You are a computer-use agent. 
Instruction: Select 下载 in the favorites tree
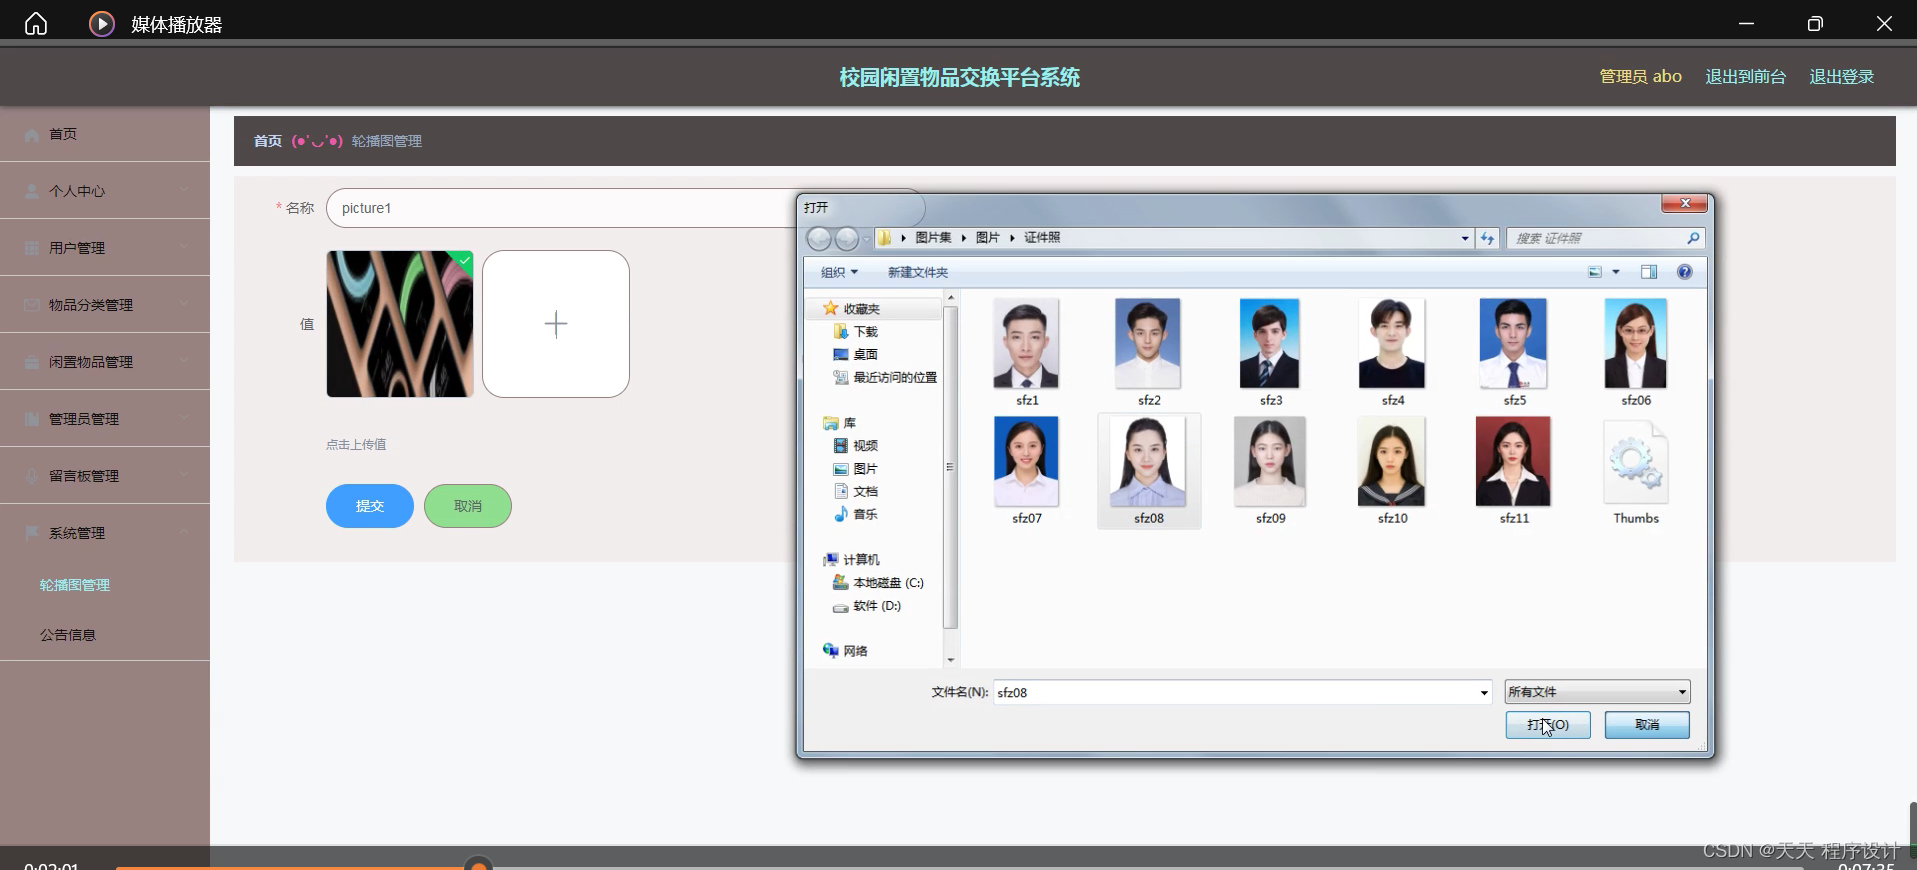tap(865, 331)
